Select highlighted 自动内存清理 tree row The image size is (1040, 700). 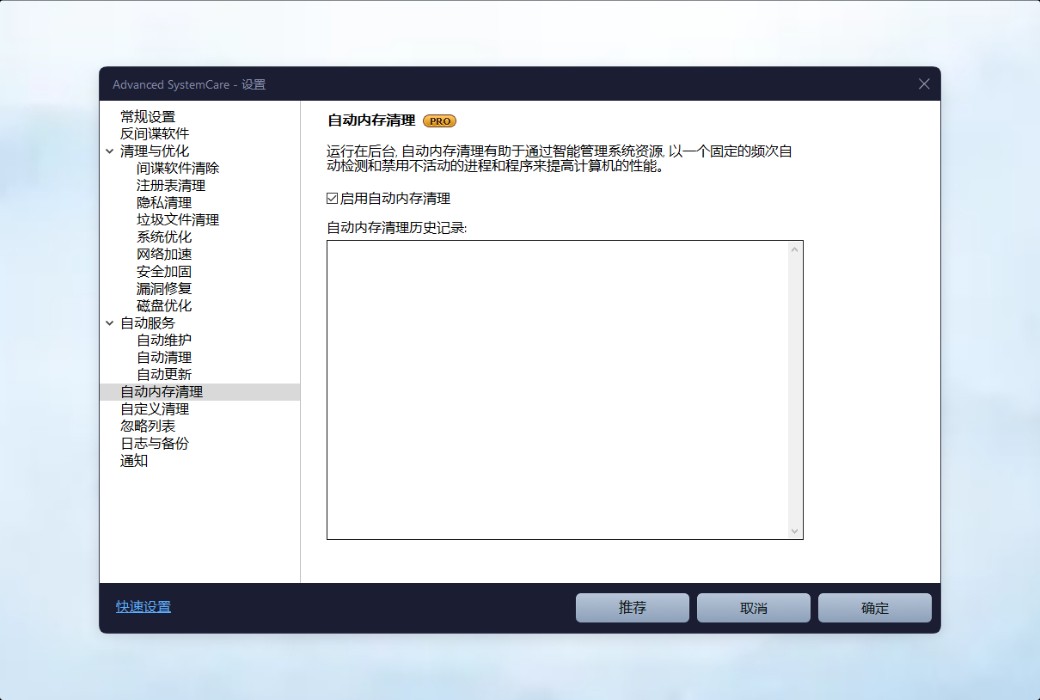click(200, 392)
